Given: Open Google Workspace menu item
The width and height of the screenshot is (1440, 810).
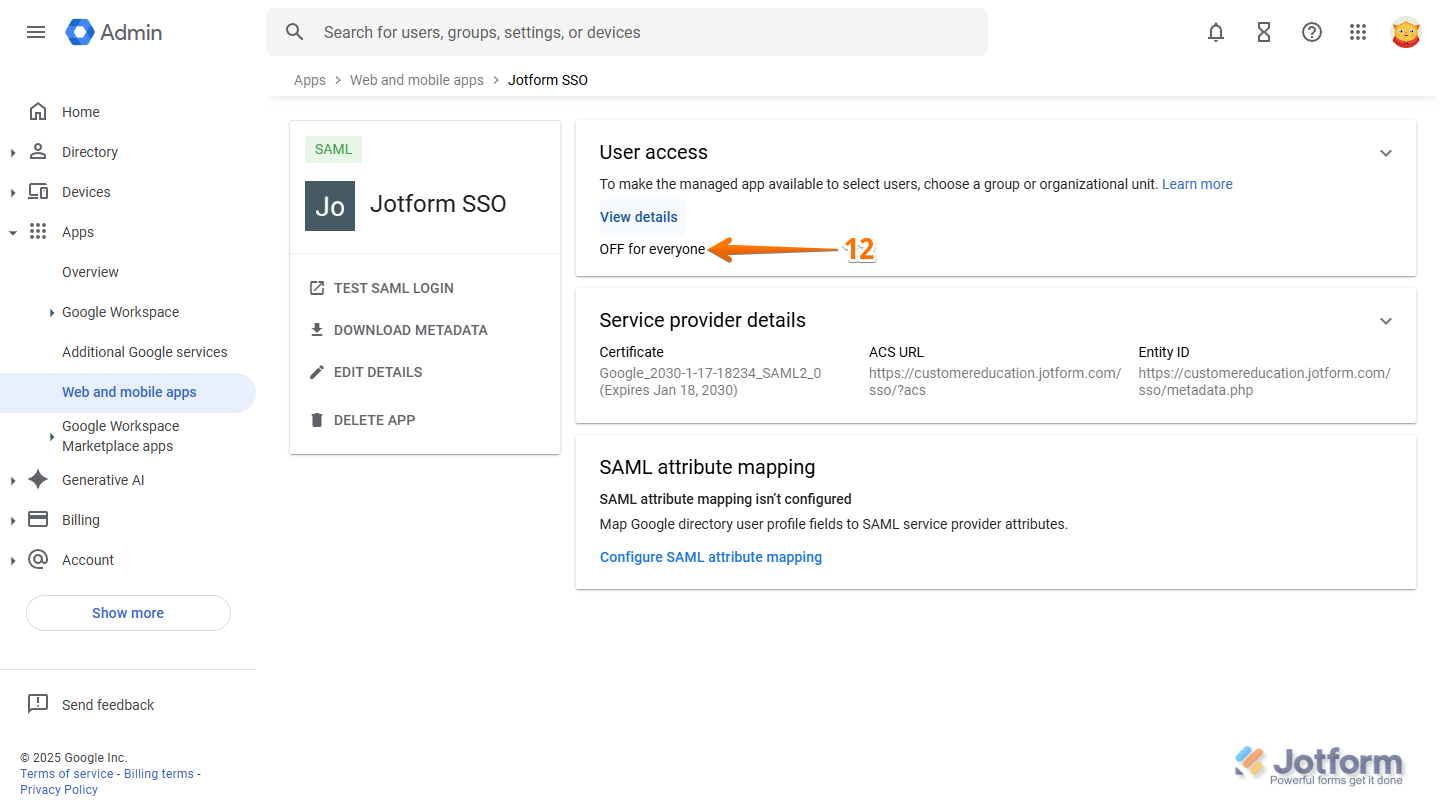Looking at the screenshot, I should [x=121, y=312].
